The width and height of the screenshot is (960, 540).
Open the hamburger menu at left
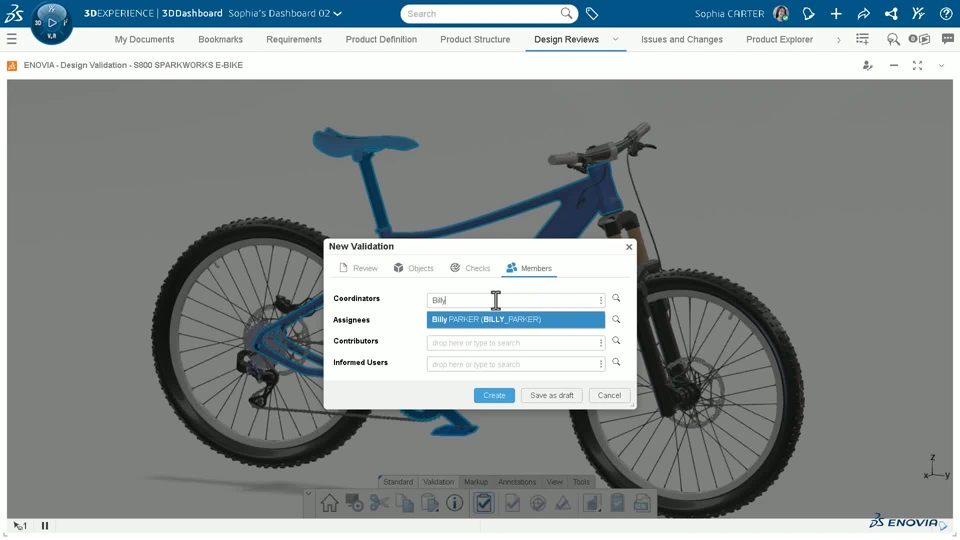click(x=12, y=39)
